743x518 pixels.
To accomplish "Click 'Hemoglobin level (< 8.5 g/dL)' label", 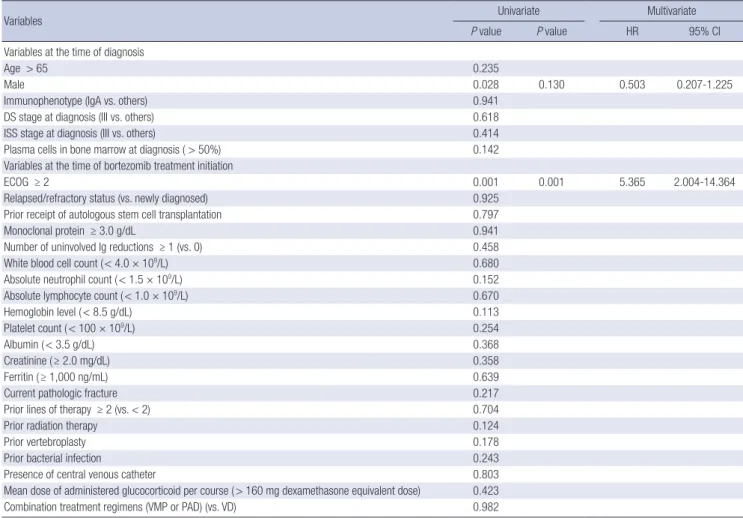I will coord(68,312).
